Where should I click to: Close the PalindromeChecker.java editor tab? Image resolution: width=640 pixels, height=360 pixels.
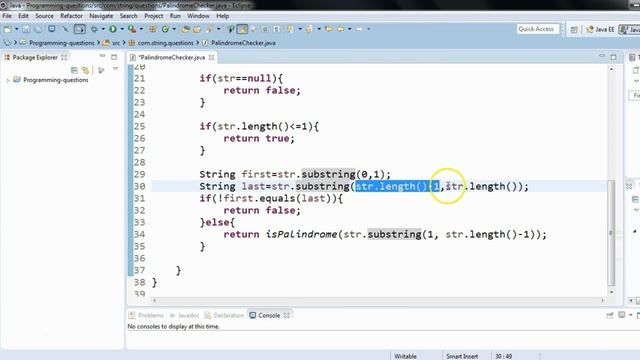[211, 58]
